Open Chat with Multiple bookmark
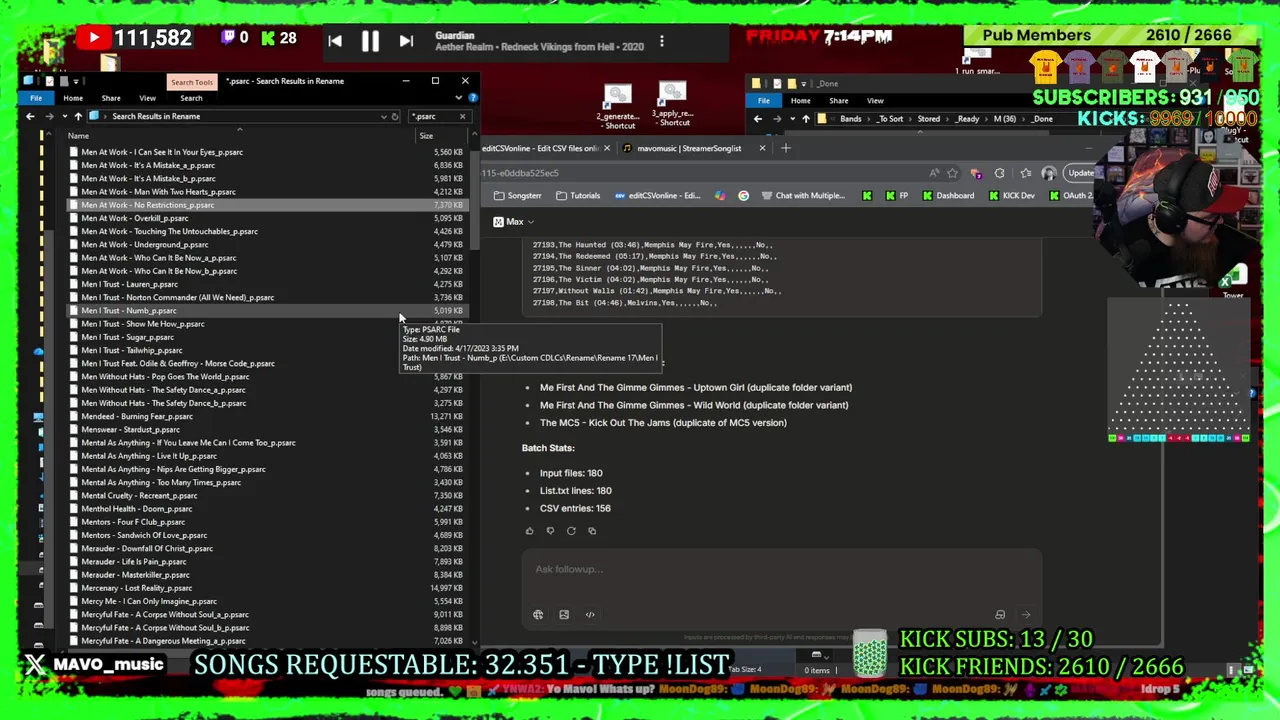Image resolution: width=1280 pixels, height=720 pixels. point(803,196)
